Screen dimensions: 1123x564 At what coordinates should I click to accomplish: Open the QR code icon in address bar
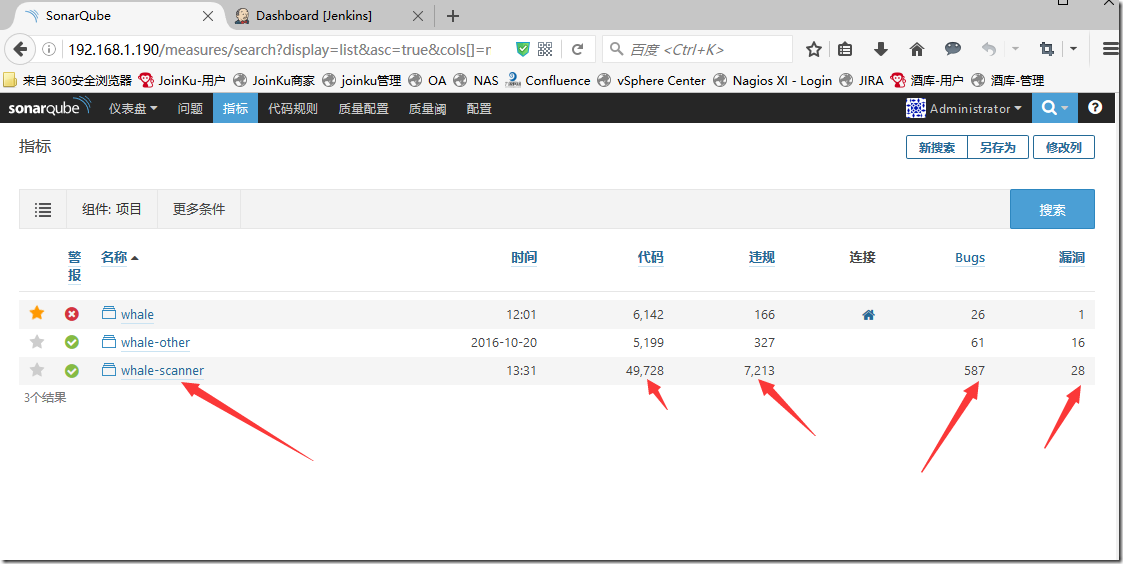(545, 49)
